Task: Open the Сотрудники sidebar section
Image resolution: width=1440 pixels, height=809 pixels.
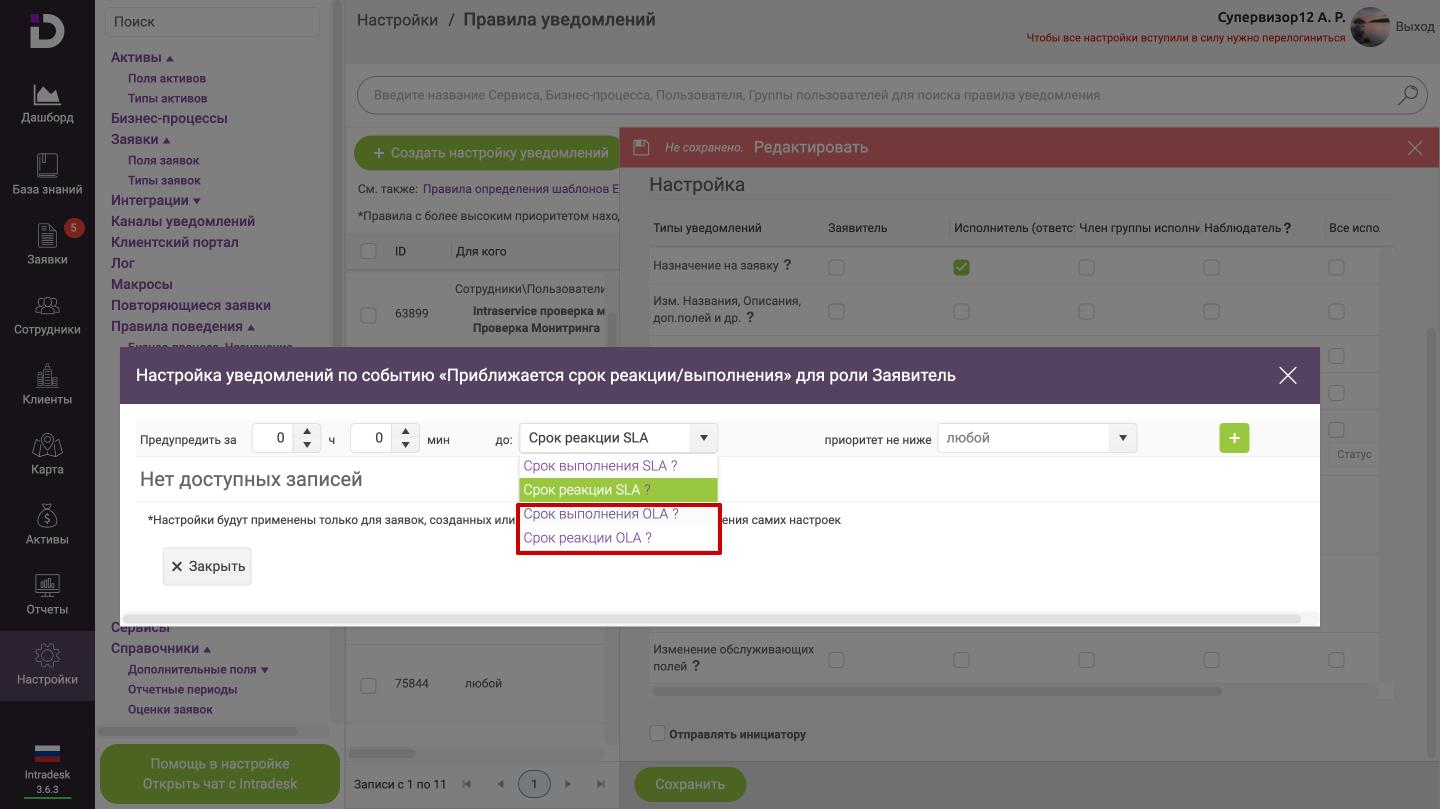Action: 47,314
